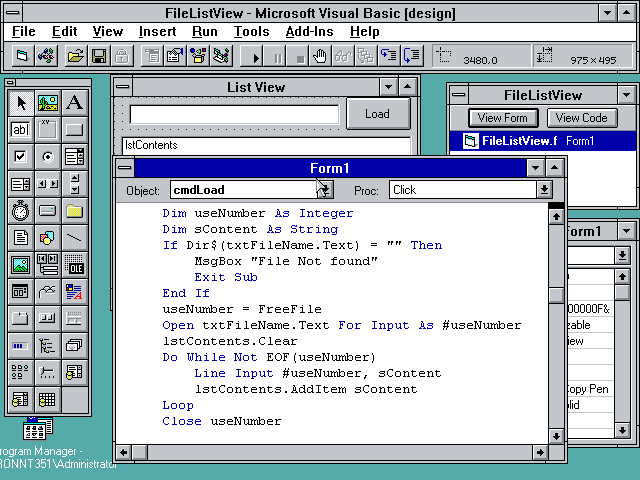Select the DBGrid tool in the toolbox
This screenshot has width=640, height=480.
48,399
